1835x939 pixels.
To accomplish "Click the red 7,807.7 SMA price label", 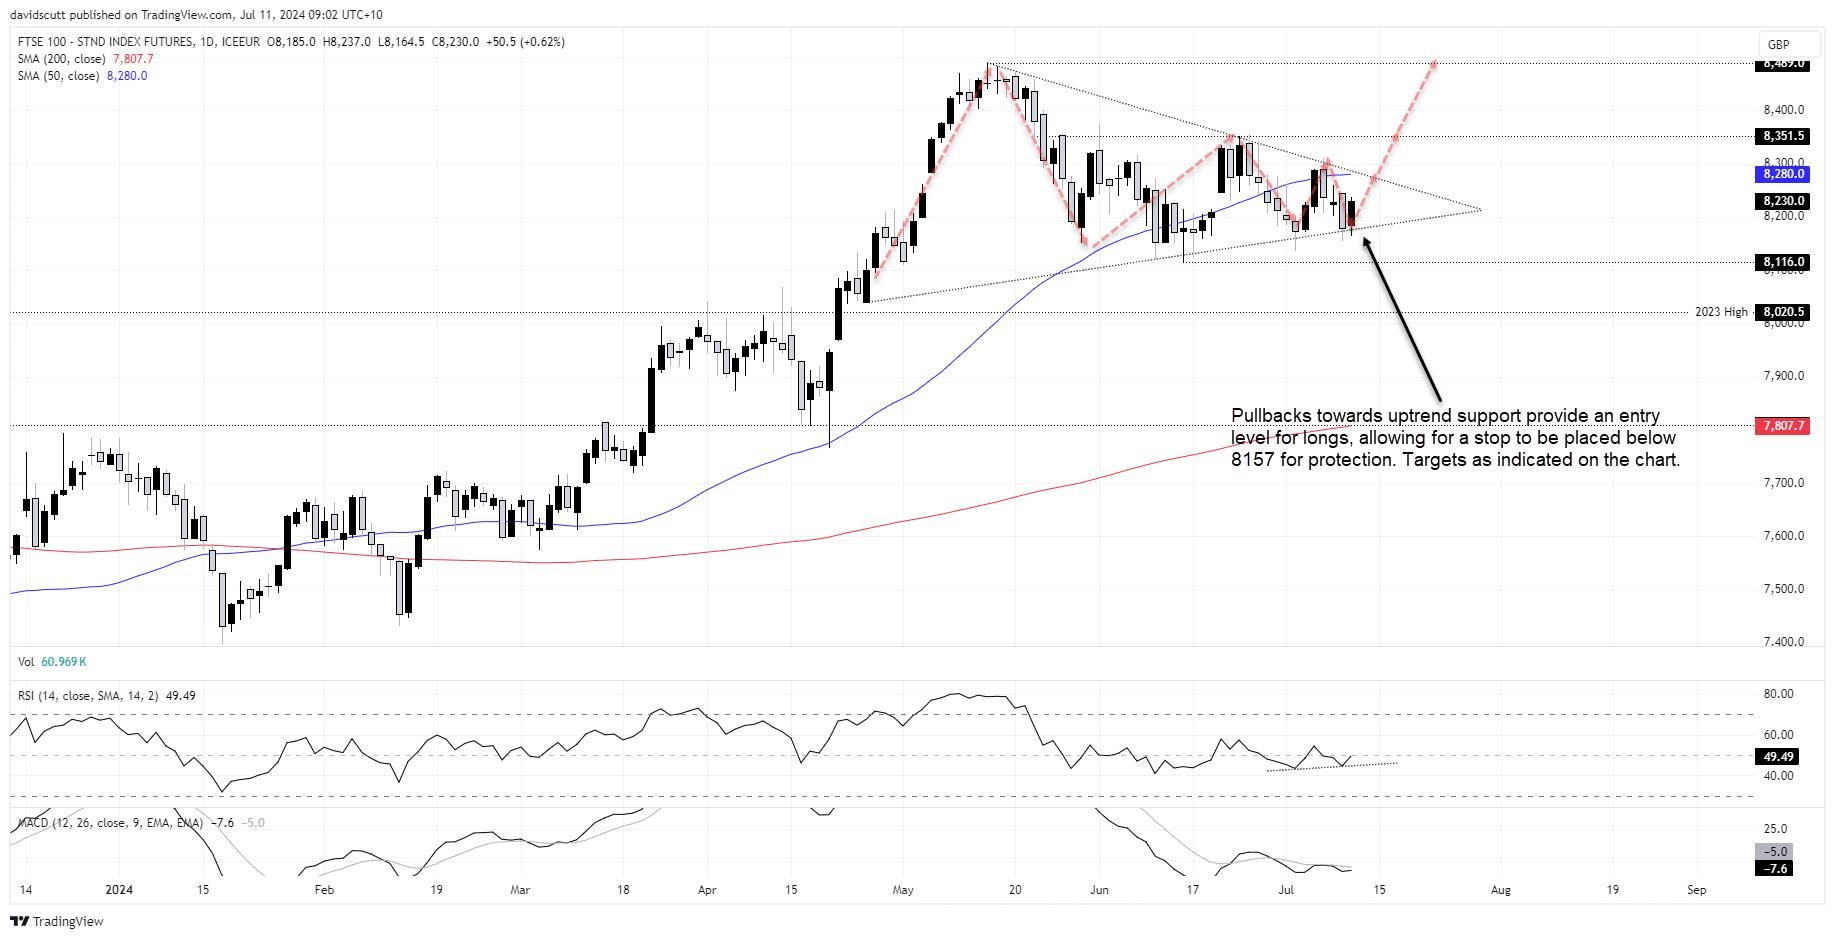I will point(1783,426).
